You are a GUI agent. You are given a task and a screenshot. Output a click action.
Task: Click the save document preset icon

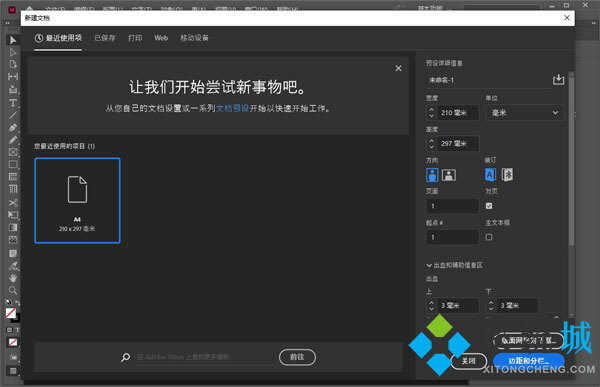(558, 80)
